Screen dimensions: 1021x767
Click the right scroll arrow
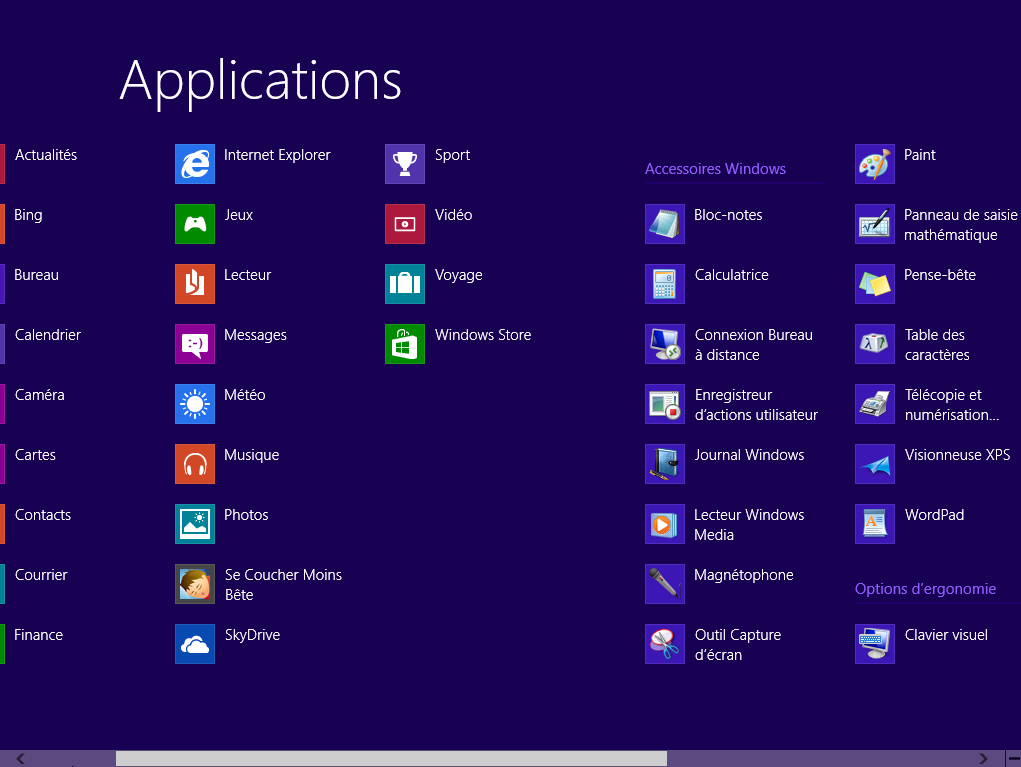[x=983, y=759]
